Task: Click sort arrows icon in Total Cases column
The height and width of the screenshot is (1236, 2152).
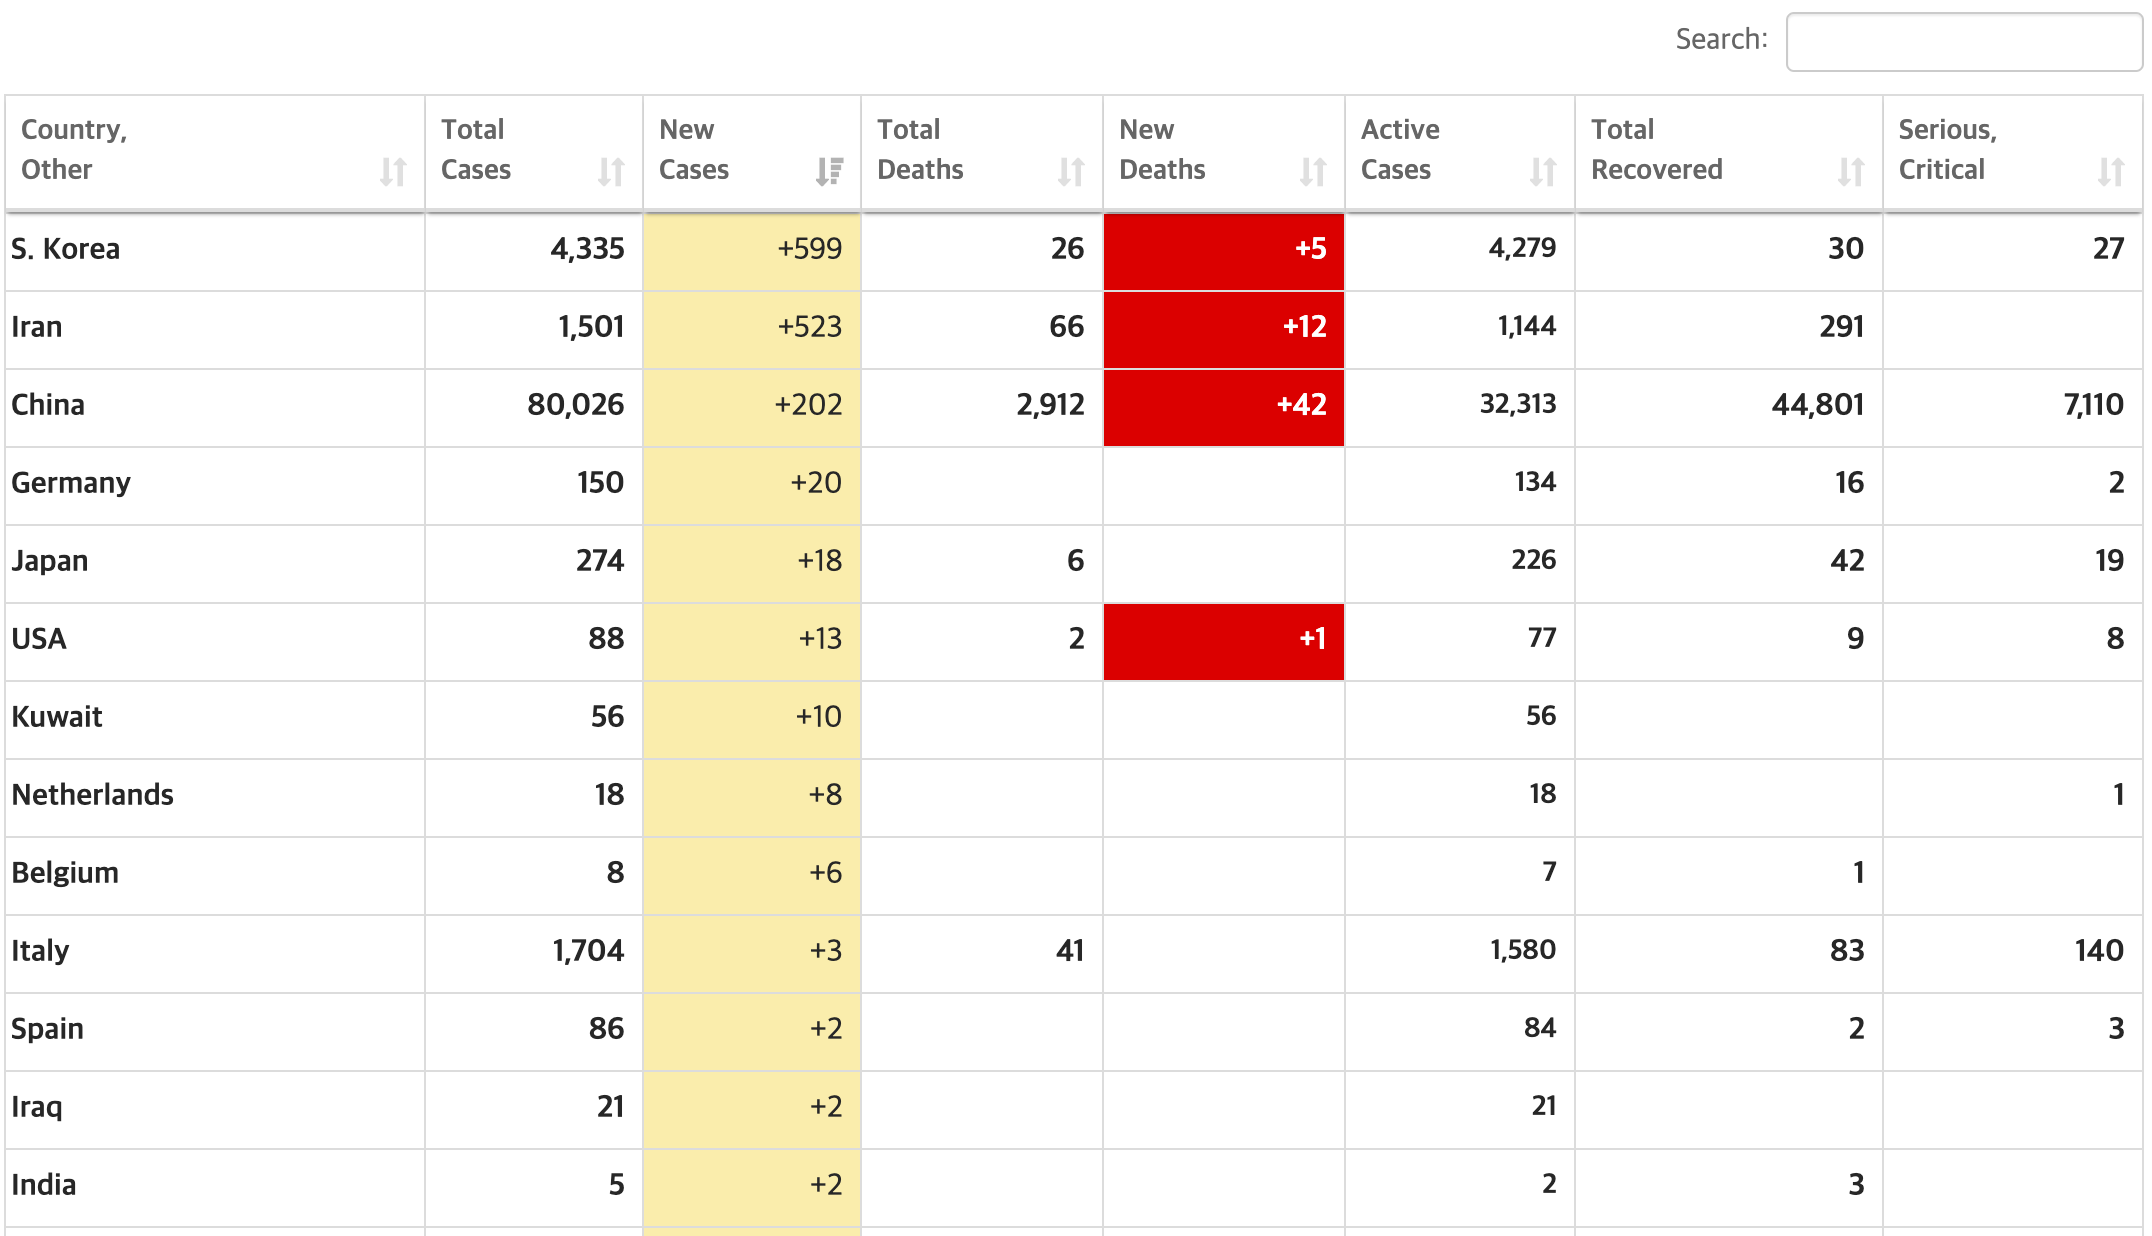Action: (x=611, y=172)
